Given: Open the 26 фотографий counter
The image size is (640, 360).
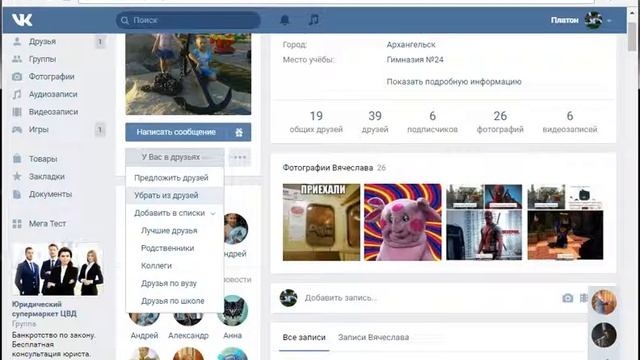Looking at the screenshot, I should (x=500, y=122).
